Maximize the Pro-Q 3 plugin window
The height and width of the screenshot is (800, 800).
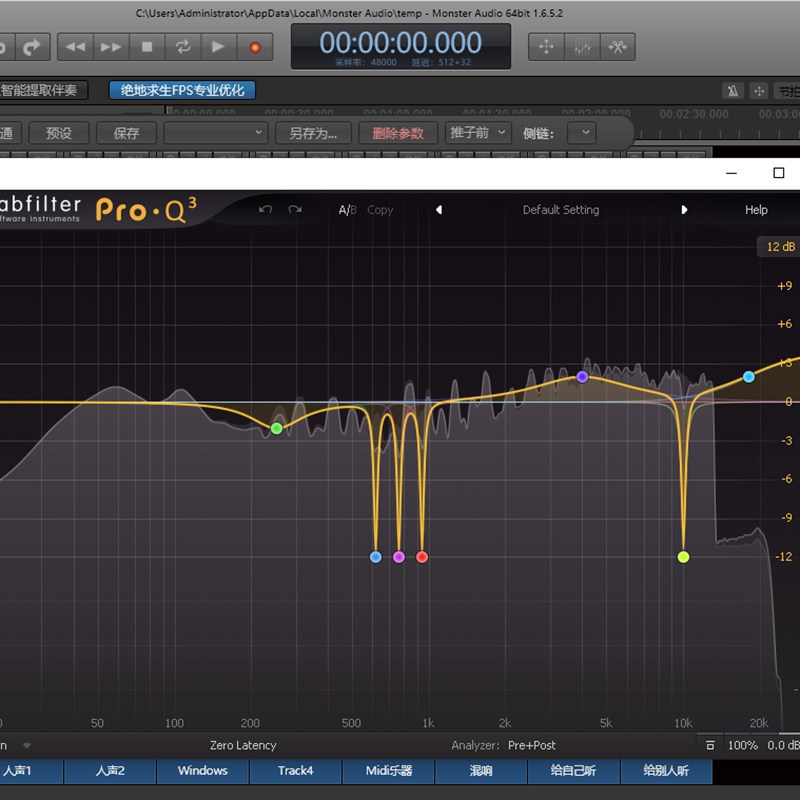click(779, 173)
